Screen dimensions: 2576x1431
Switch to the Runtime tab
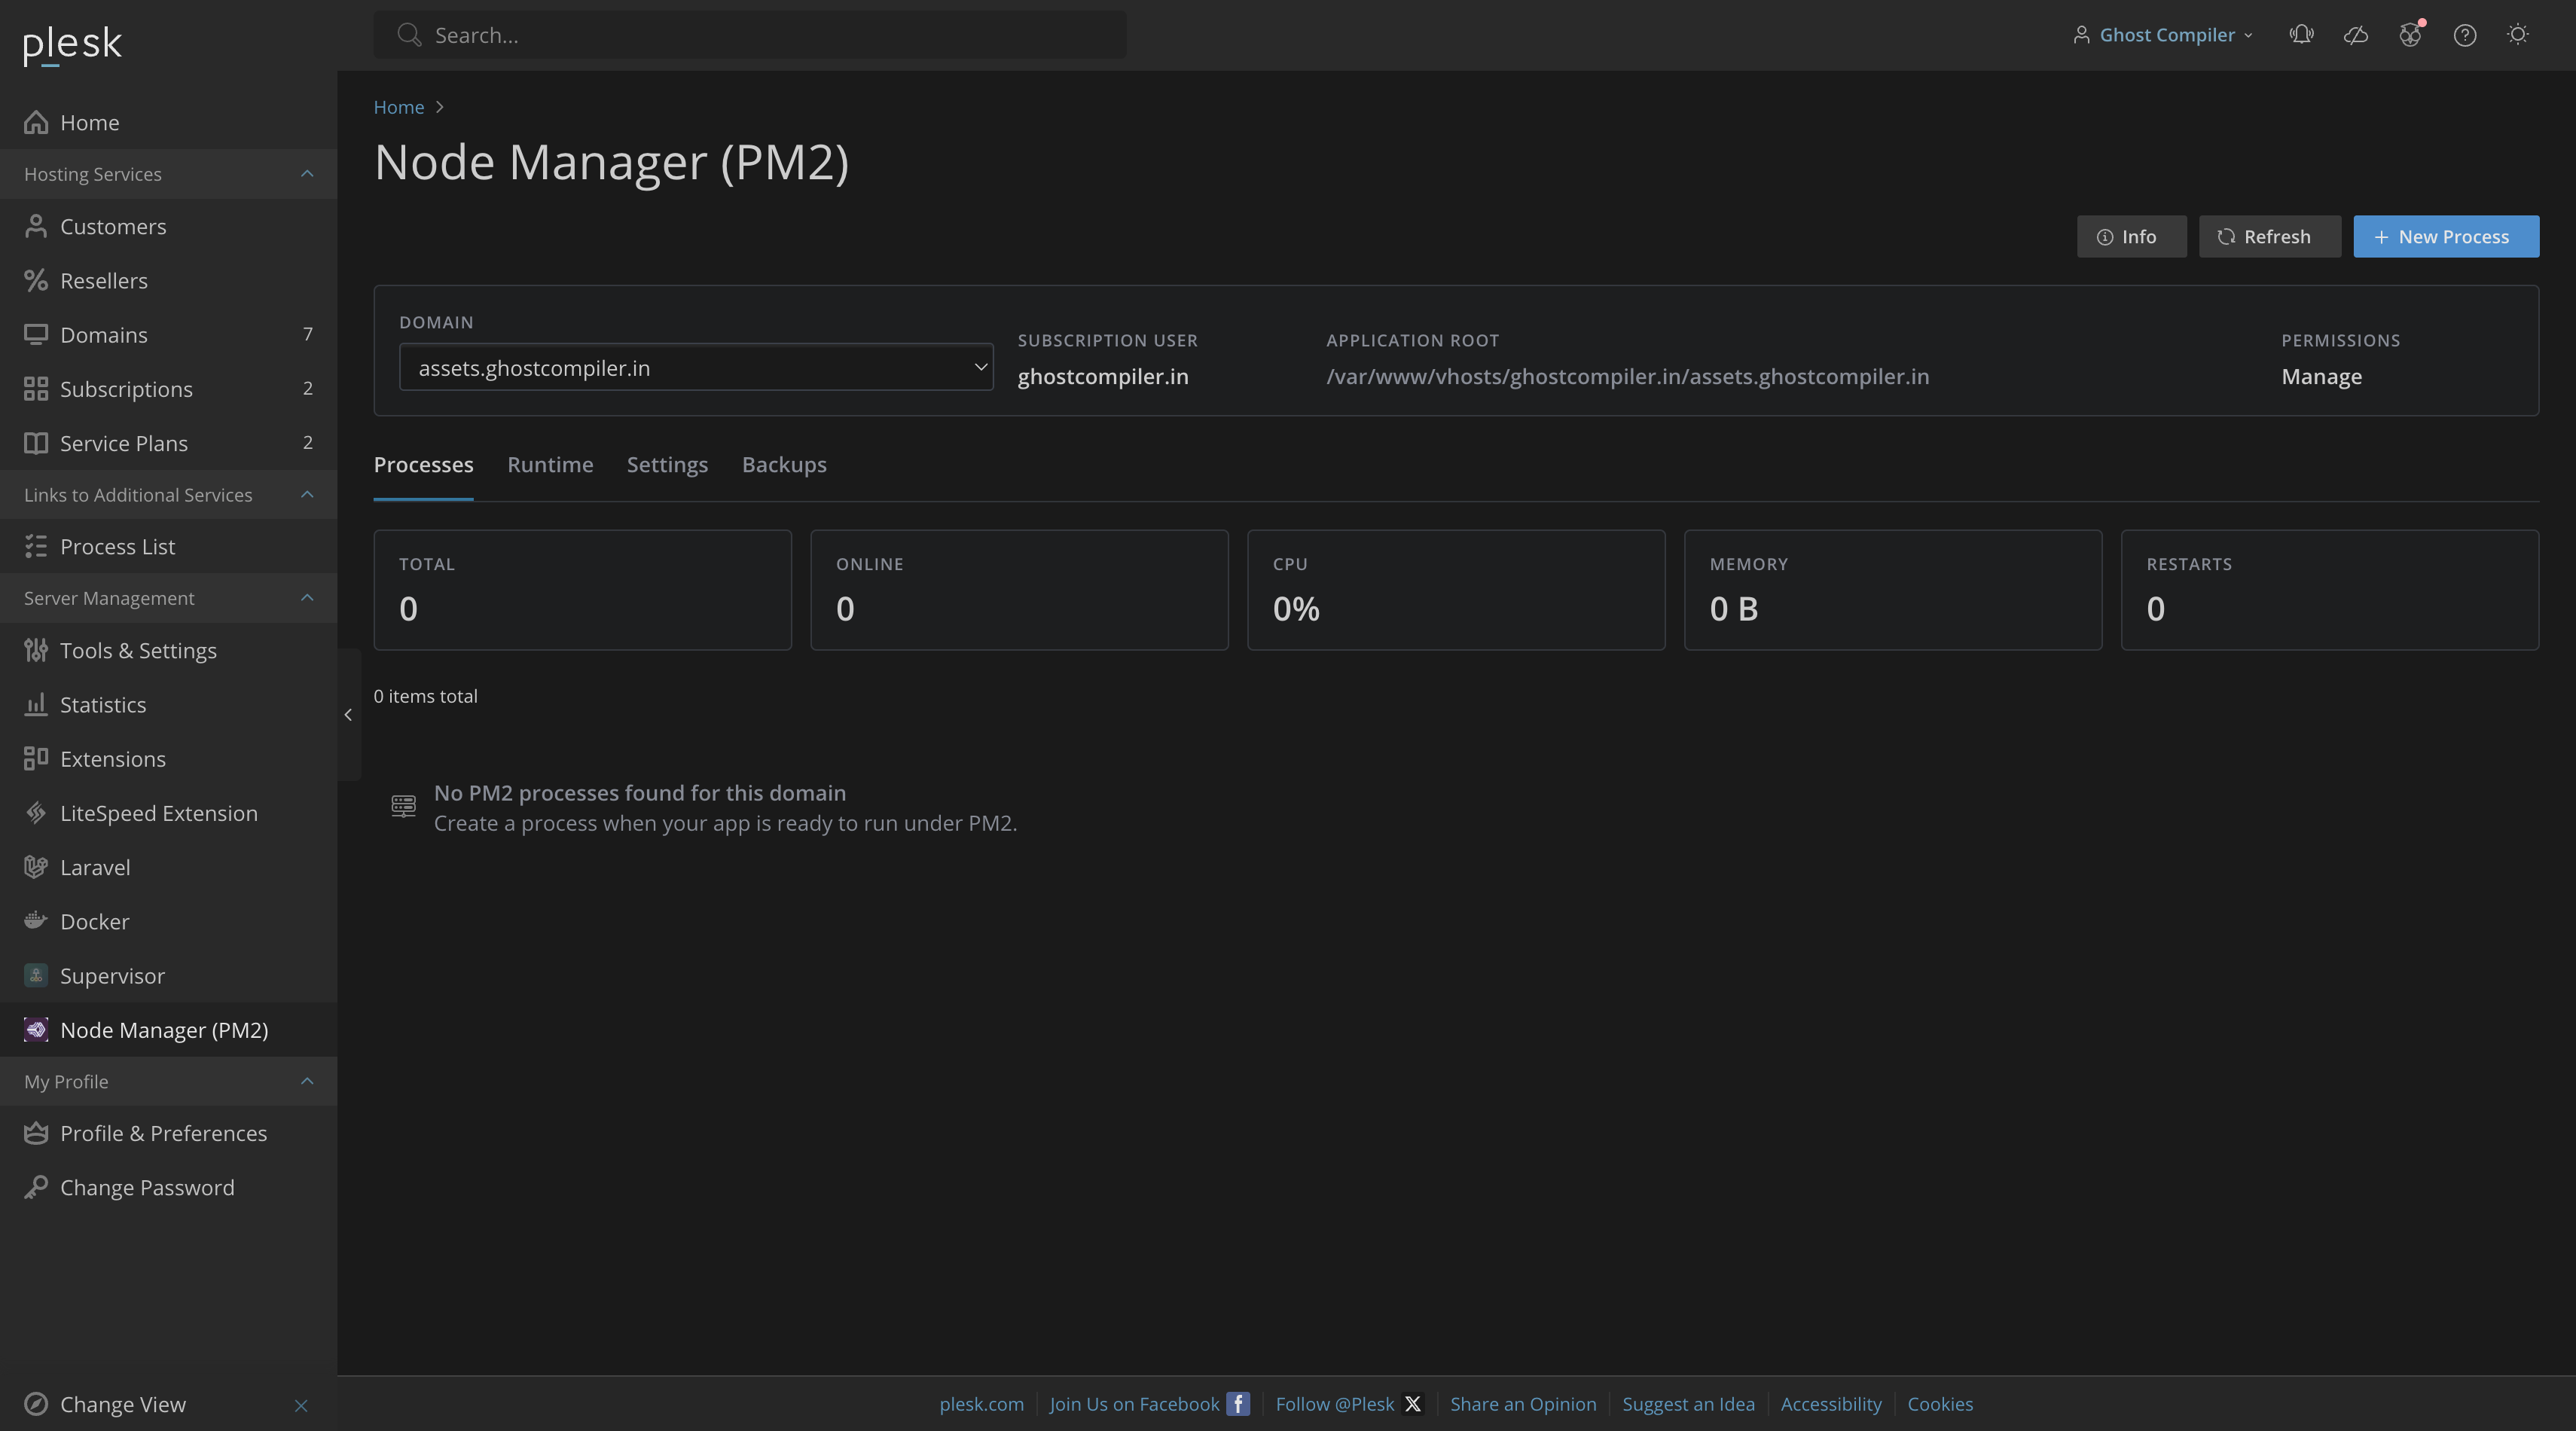(x=550, y=465)
